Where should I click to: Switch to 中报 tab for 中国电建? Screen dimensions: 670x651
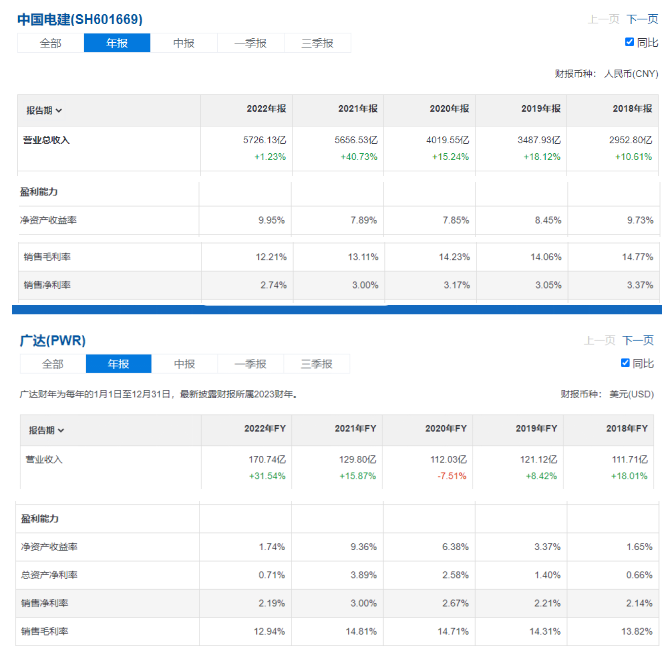pos(184,43)
